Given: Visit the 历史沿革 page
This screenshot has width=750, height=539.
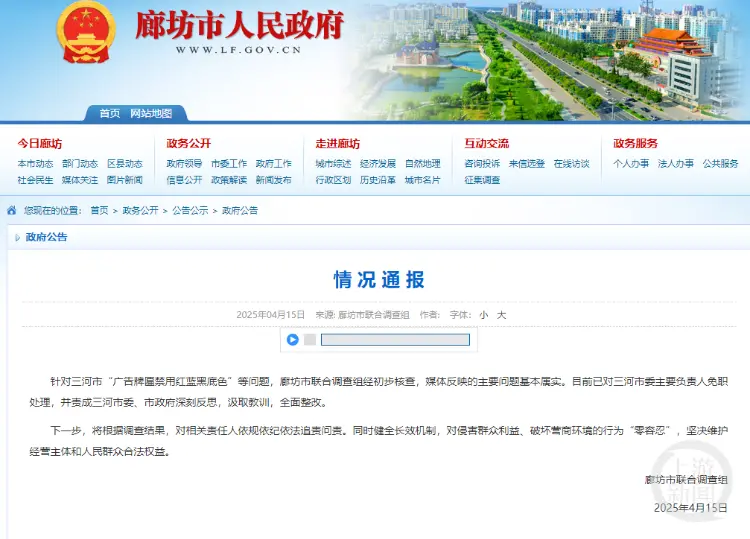Looking at the screenshot, I should pos(378,180).
